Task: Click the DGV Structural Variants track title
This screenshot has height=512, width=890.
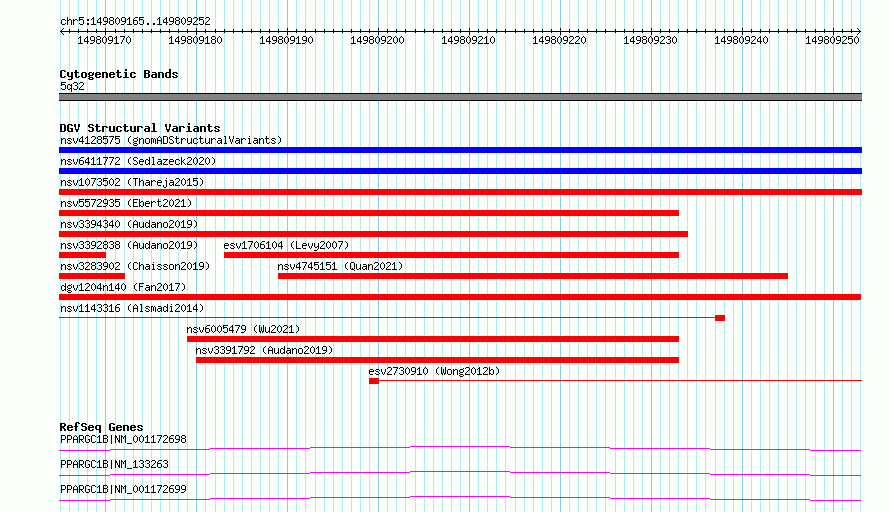Action: click(x=140, y=128)
